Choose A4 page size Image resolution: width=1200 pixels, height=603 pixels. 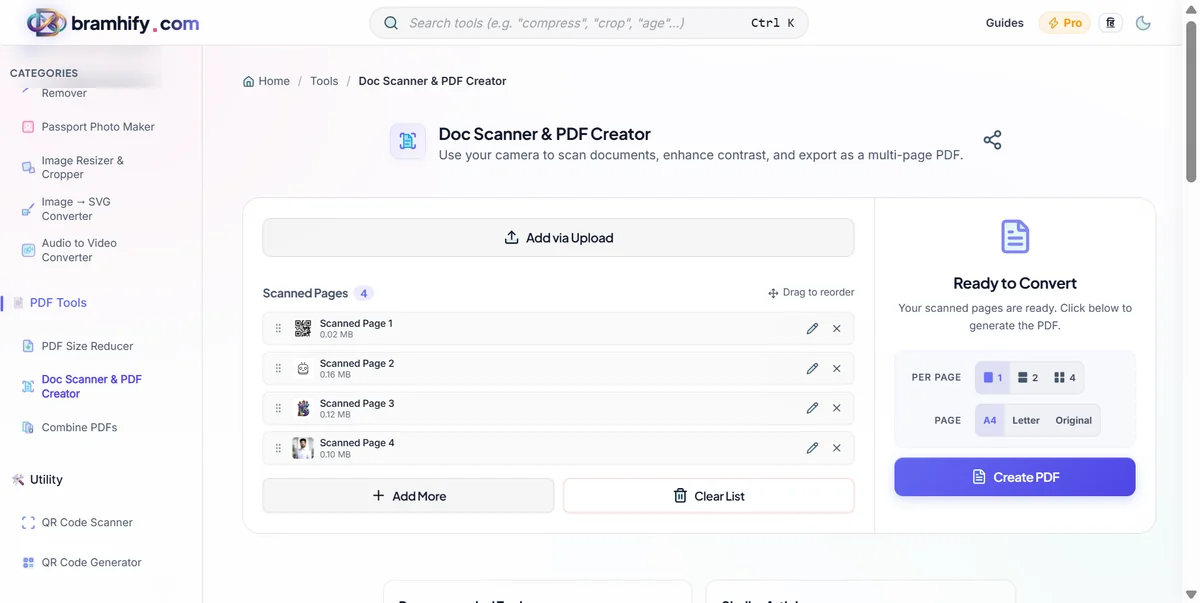(x=990, y=420)
